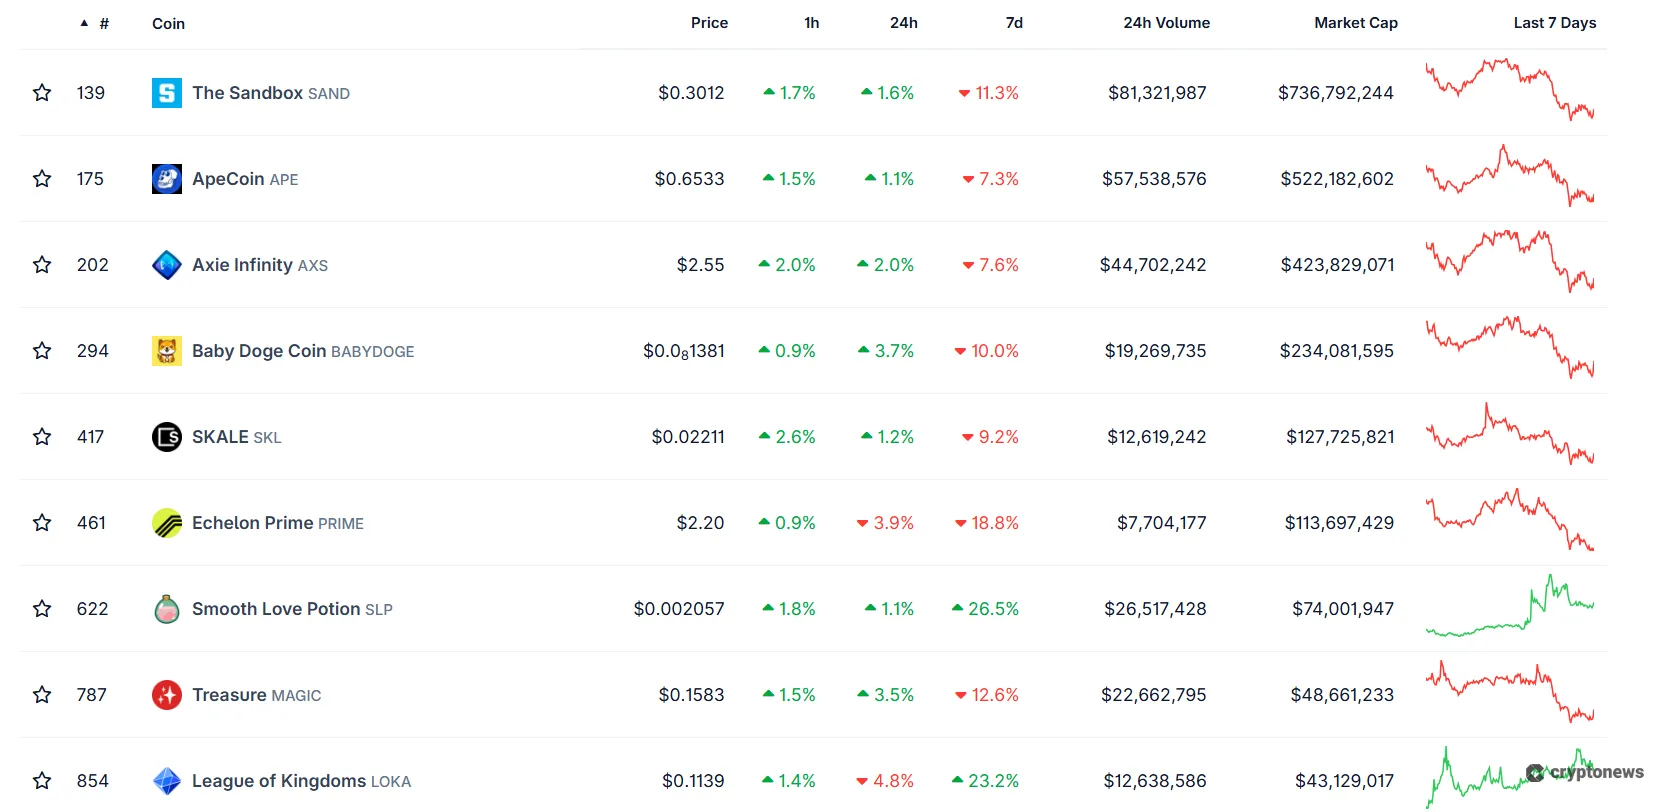Click rank number 139
This screenshot has width=1678, height=812.
tap(91, 93)
